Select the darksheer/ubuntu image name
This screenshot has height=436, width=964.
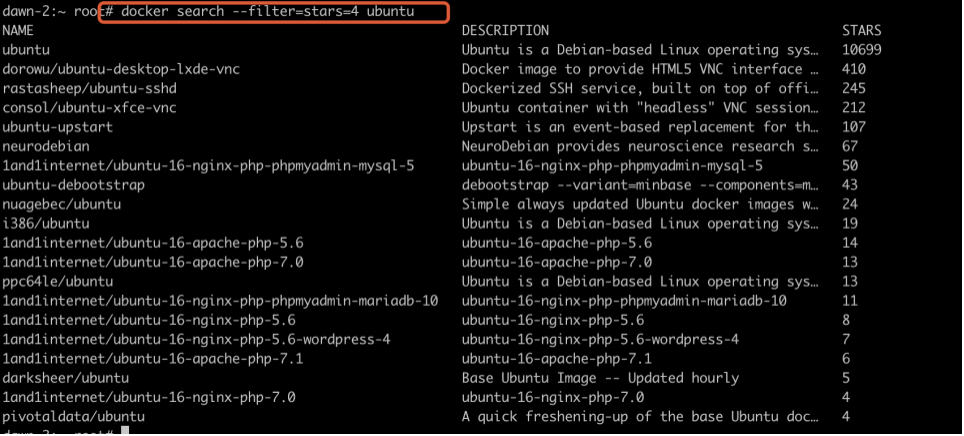(x=65, y=378)
